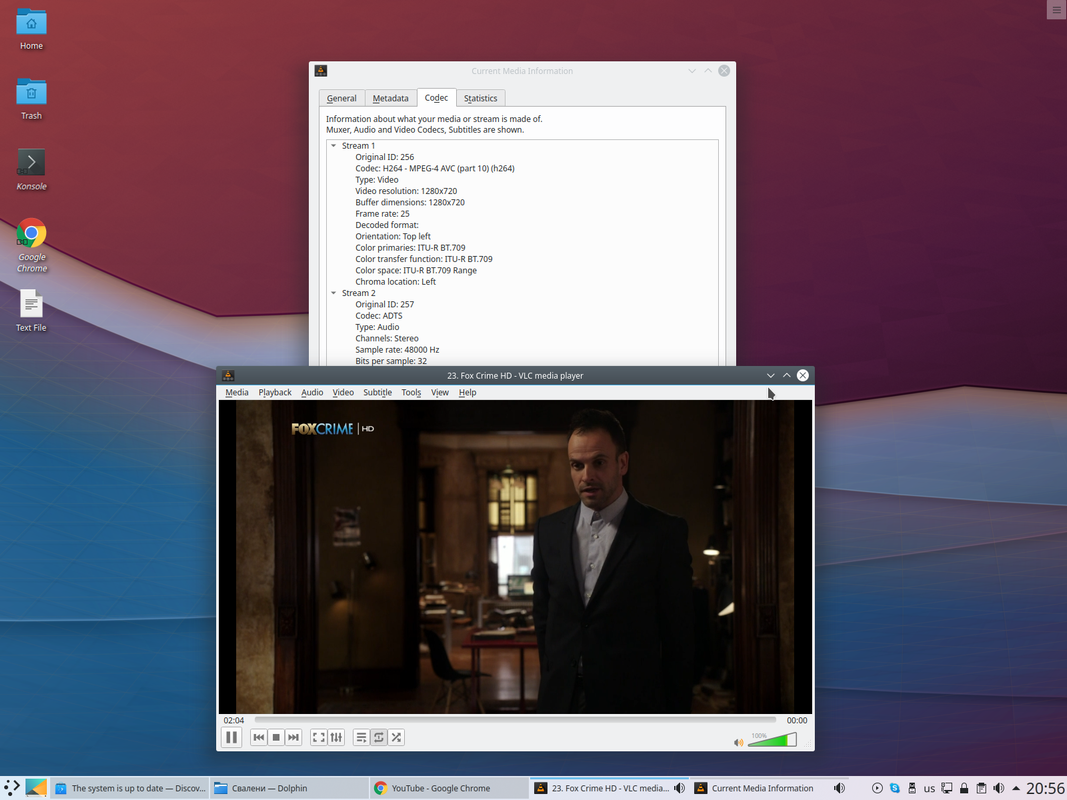Adjust the VLC volume slider
Viewport: 1067px width, 800px height.
pyautogui.click(x=772, y=739)
